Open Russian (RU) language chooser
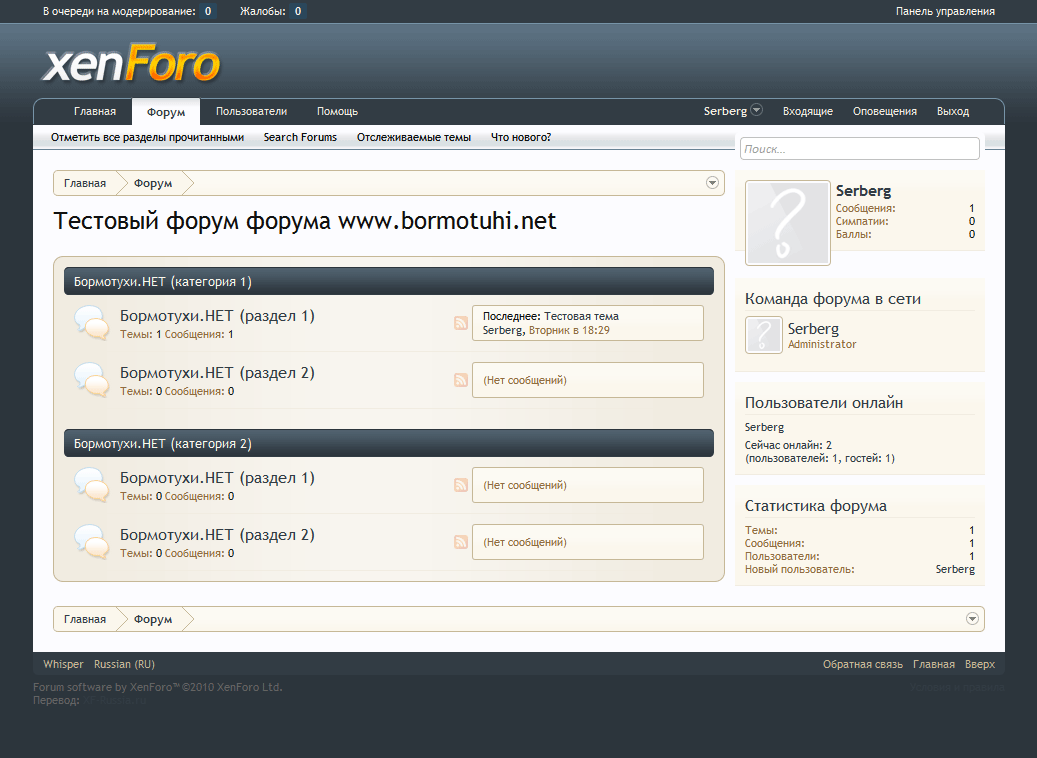Viewport: 1037px width, 758px height. coord(124,664)
